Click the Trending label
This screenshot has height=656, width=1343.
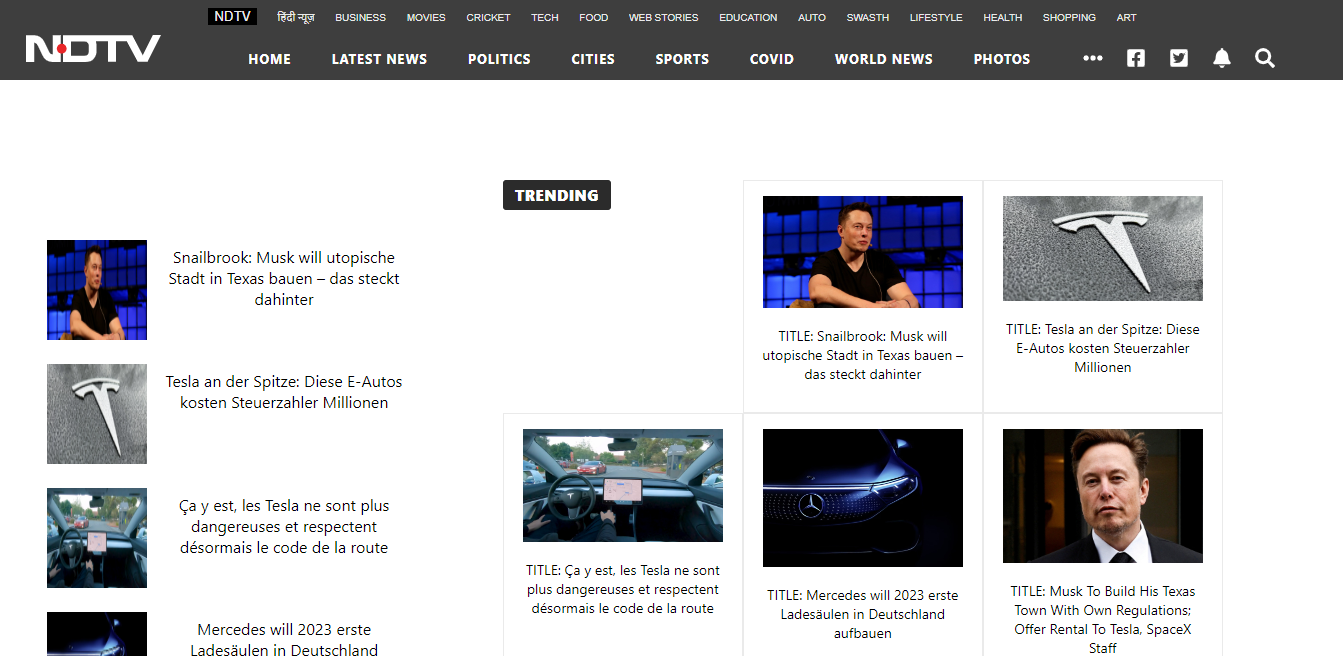click(556, 195)
